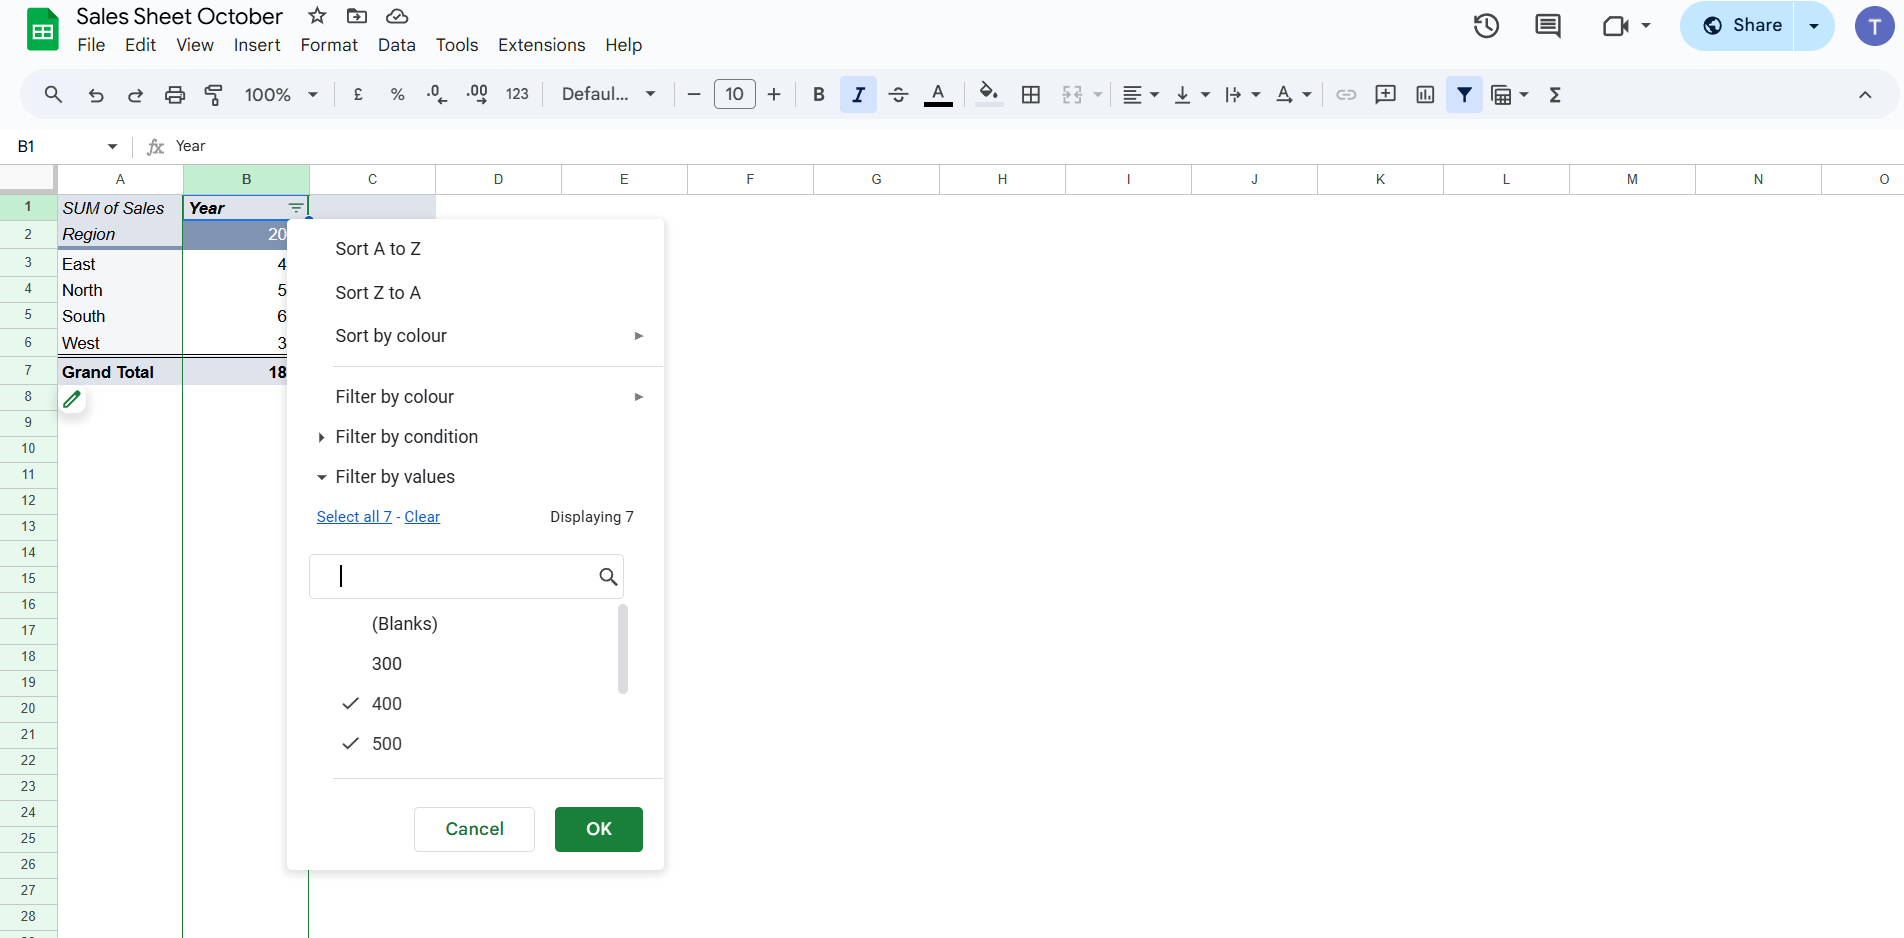Insert a comment from the toolbar
1904x938 pixels.
(1385, 94)
